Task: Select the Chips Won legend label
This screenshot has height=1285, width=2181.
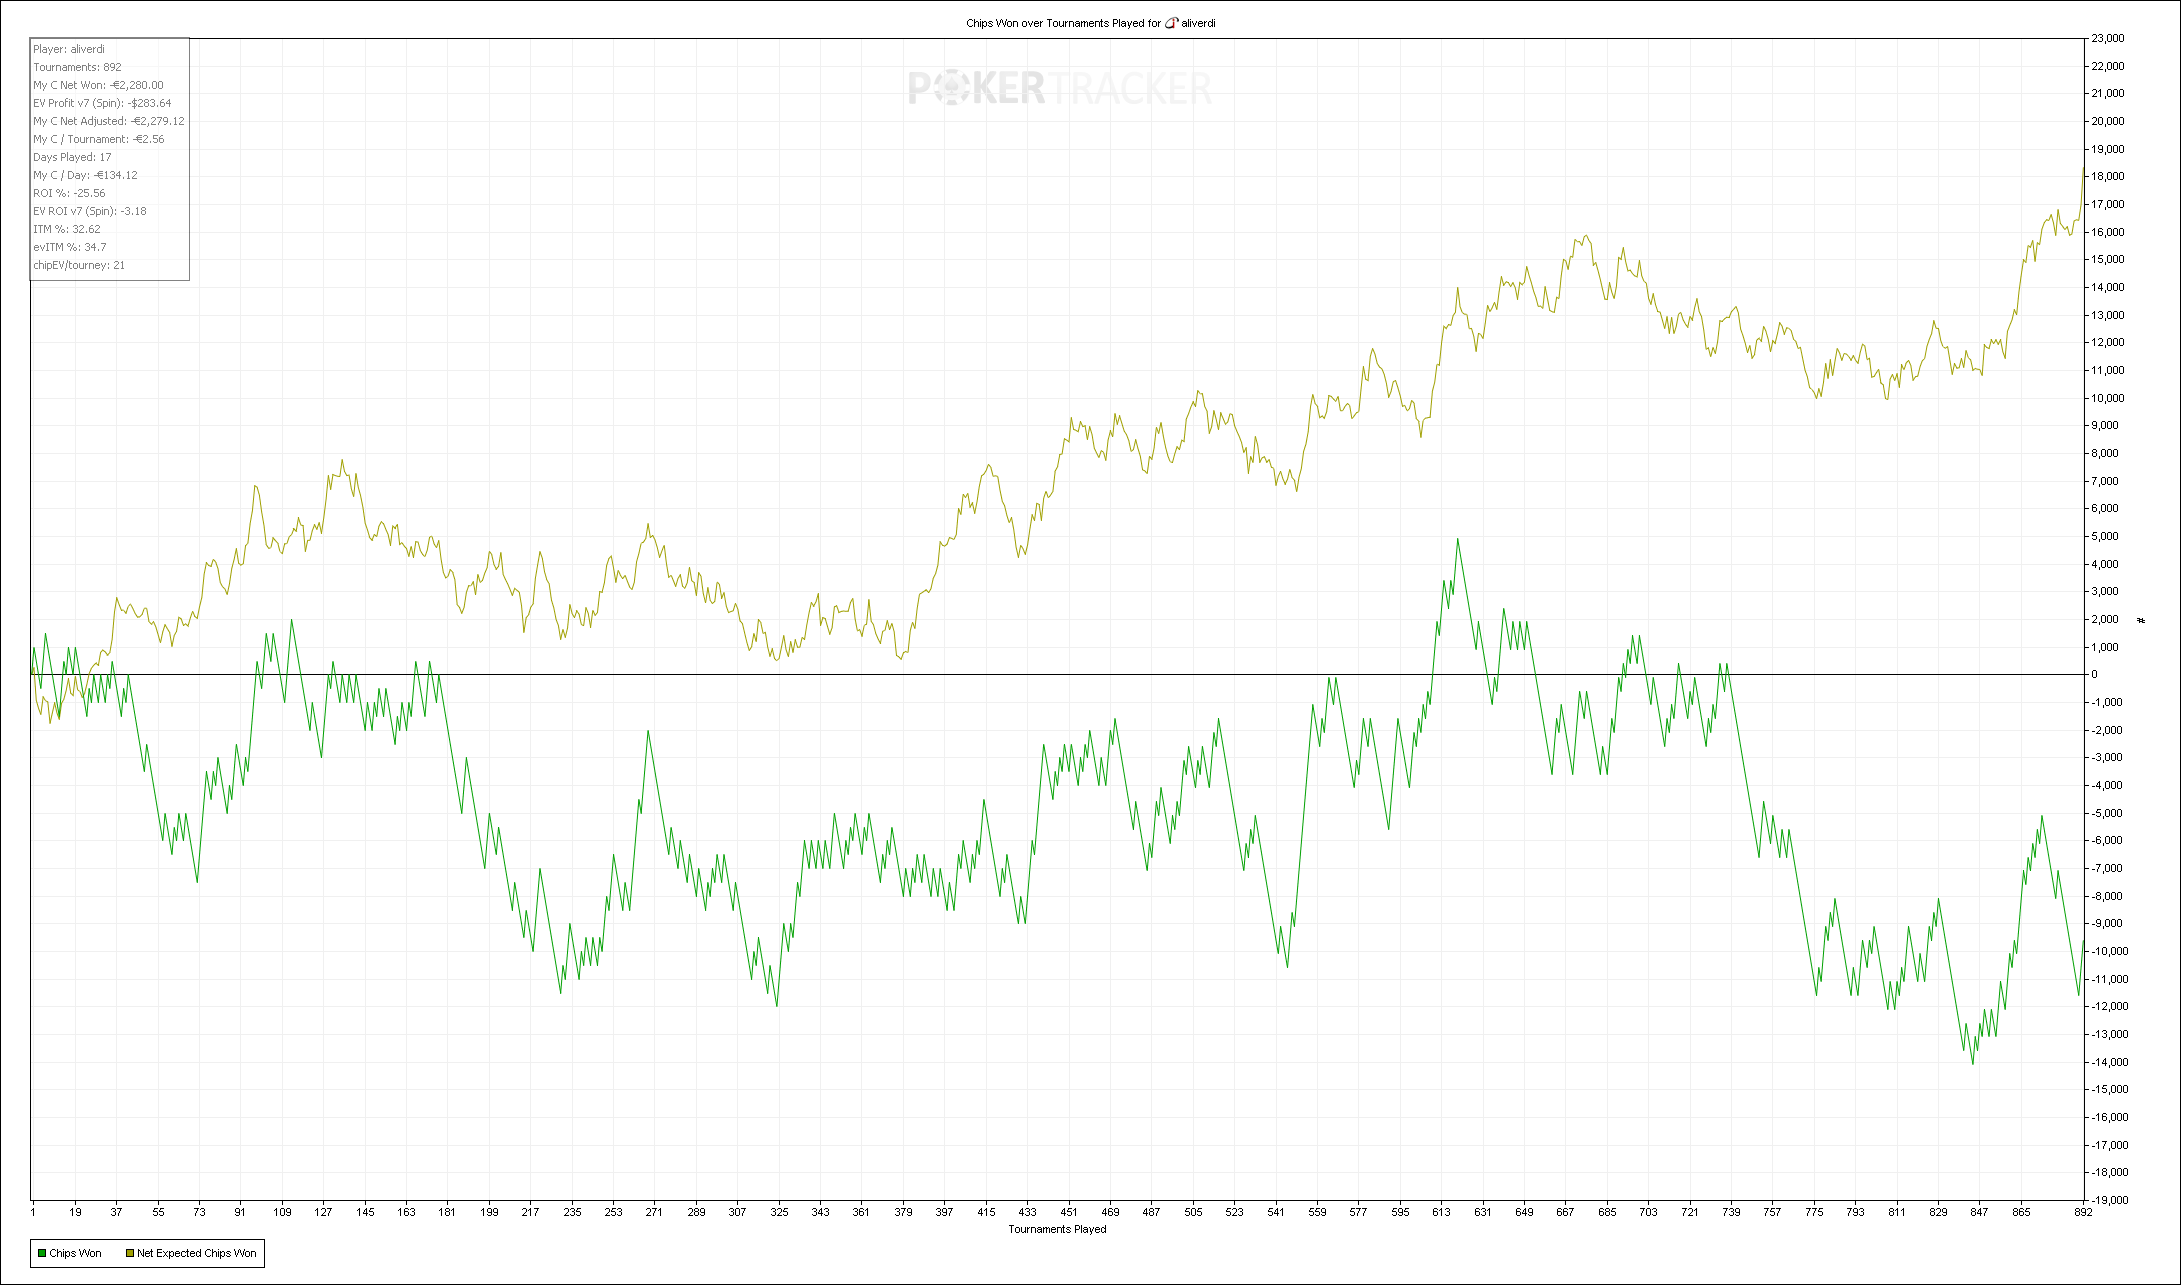Action: [x=76, y=1253]
